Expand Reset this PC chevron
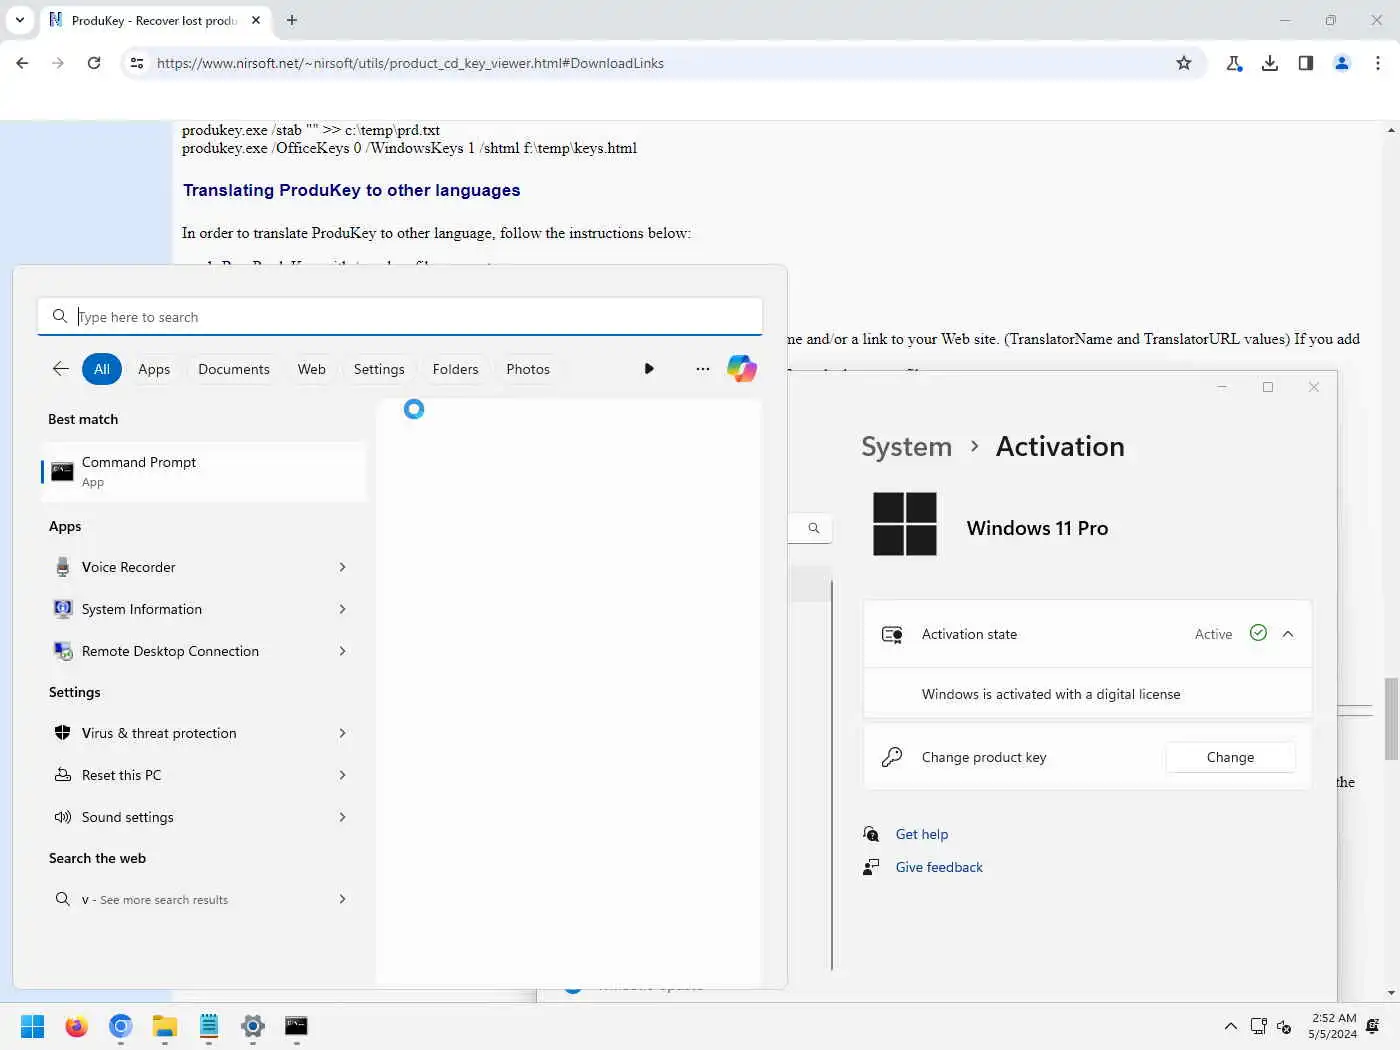Screen dimensions: 1400x1050 (x=342, y=775)
